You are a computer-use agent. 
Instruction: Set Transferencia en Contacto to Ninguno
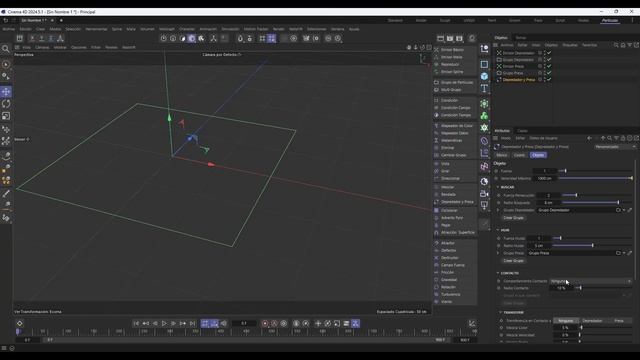(x=566, y=321)
